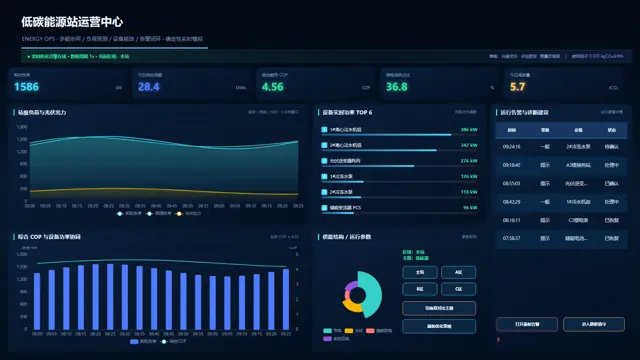
Task: Click the green status text in the top banner
Action: click(x=78, y=56)
